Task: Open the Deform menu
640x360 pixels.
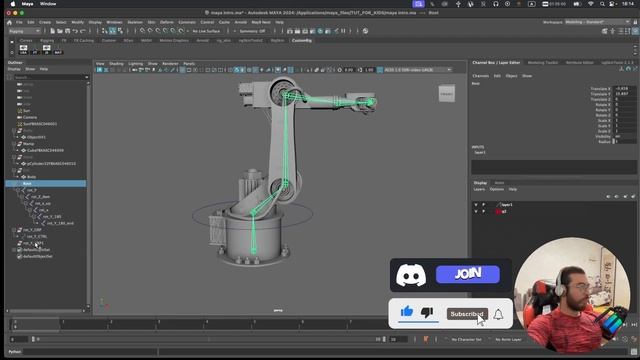Action: tap(167, 22)
